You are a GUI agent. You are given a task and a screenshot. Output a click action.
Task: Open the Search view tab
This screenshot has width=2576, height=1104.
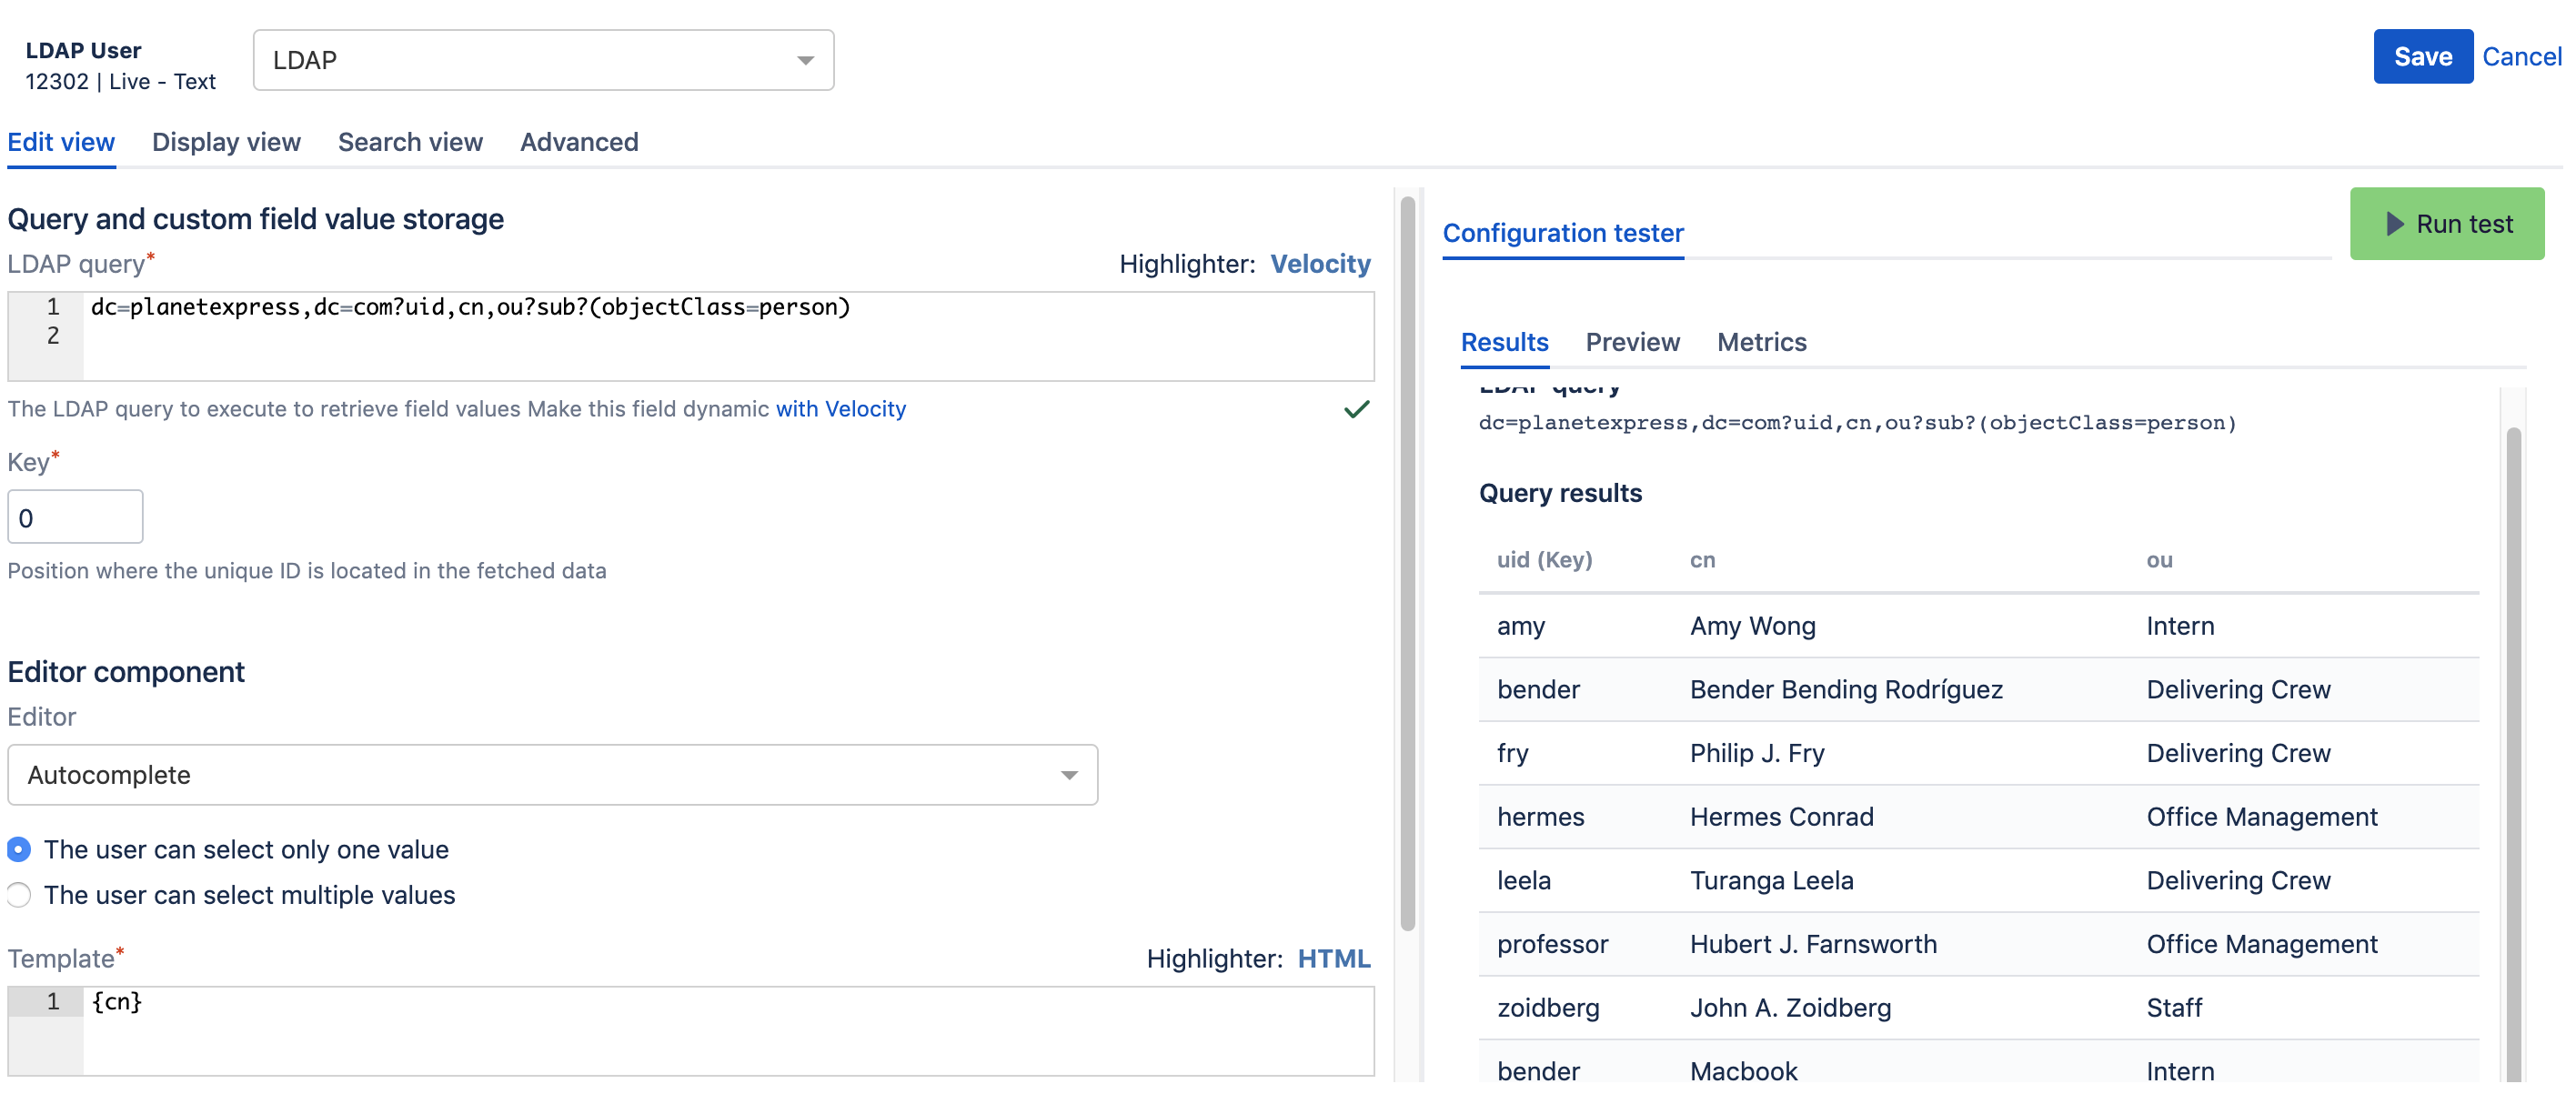tap(410, 142)
